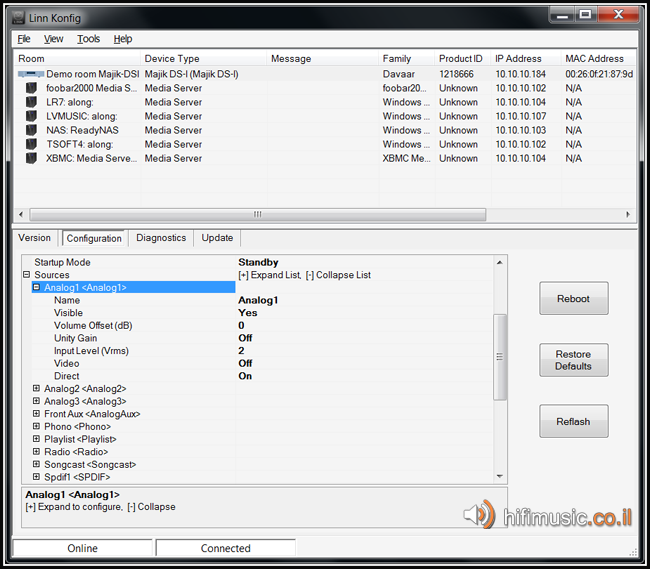The width and height of the screenshot is (650, 569).
Task: Click the Majik DS-I device icon in Demo room row
Action: pyautogui.click(x=31, y=74)
